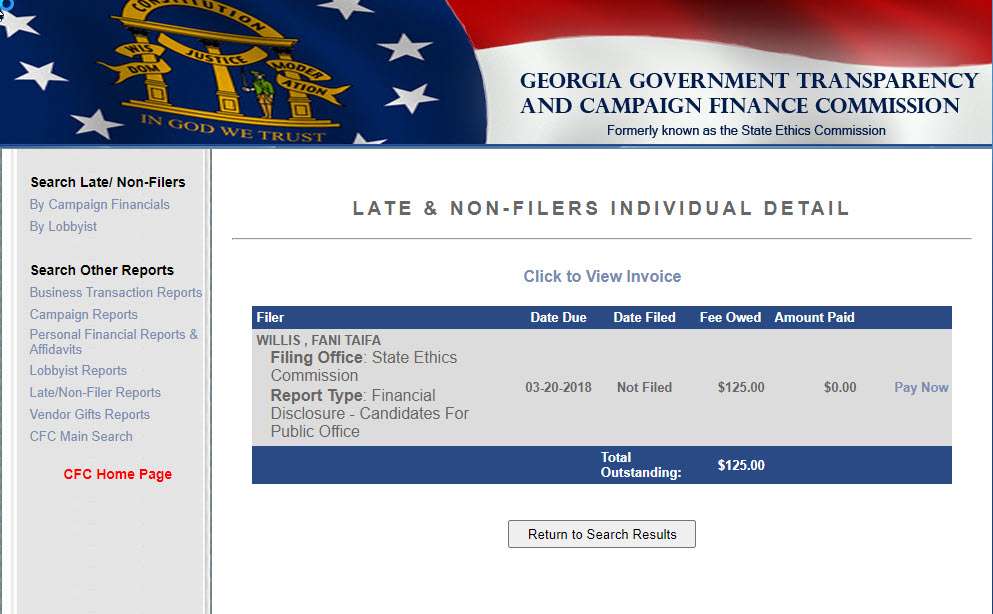Click the Date Due column header
Image resolution: width=993 pixels, height=614 pixels.
tap(558, 318)
